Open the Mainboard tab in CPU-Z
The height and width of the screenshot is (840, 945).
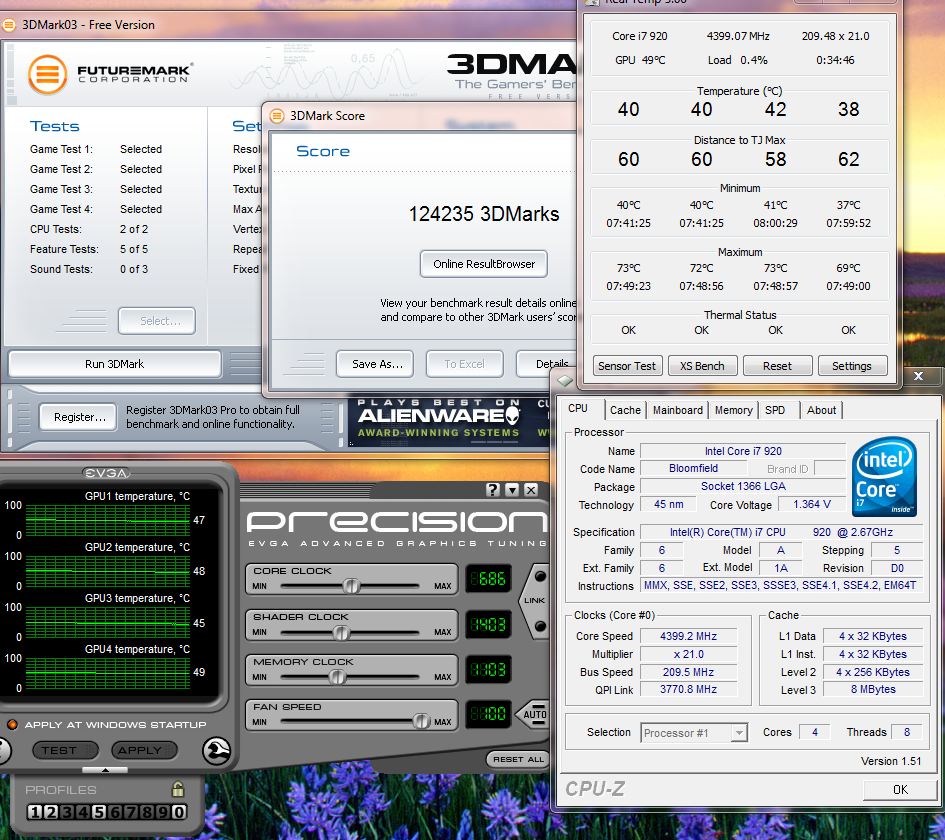677,410
